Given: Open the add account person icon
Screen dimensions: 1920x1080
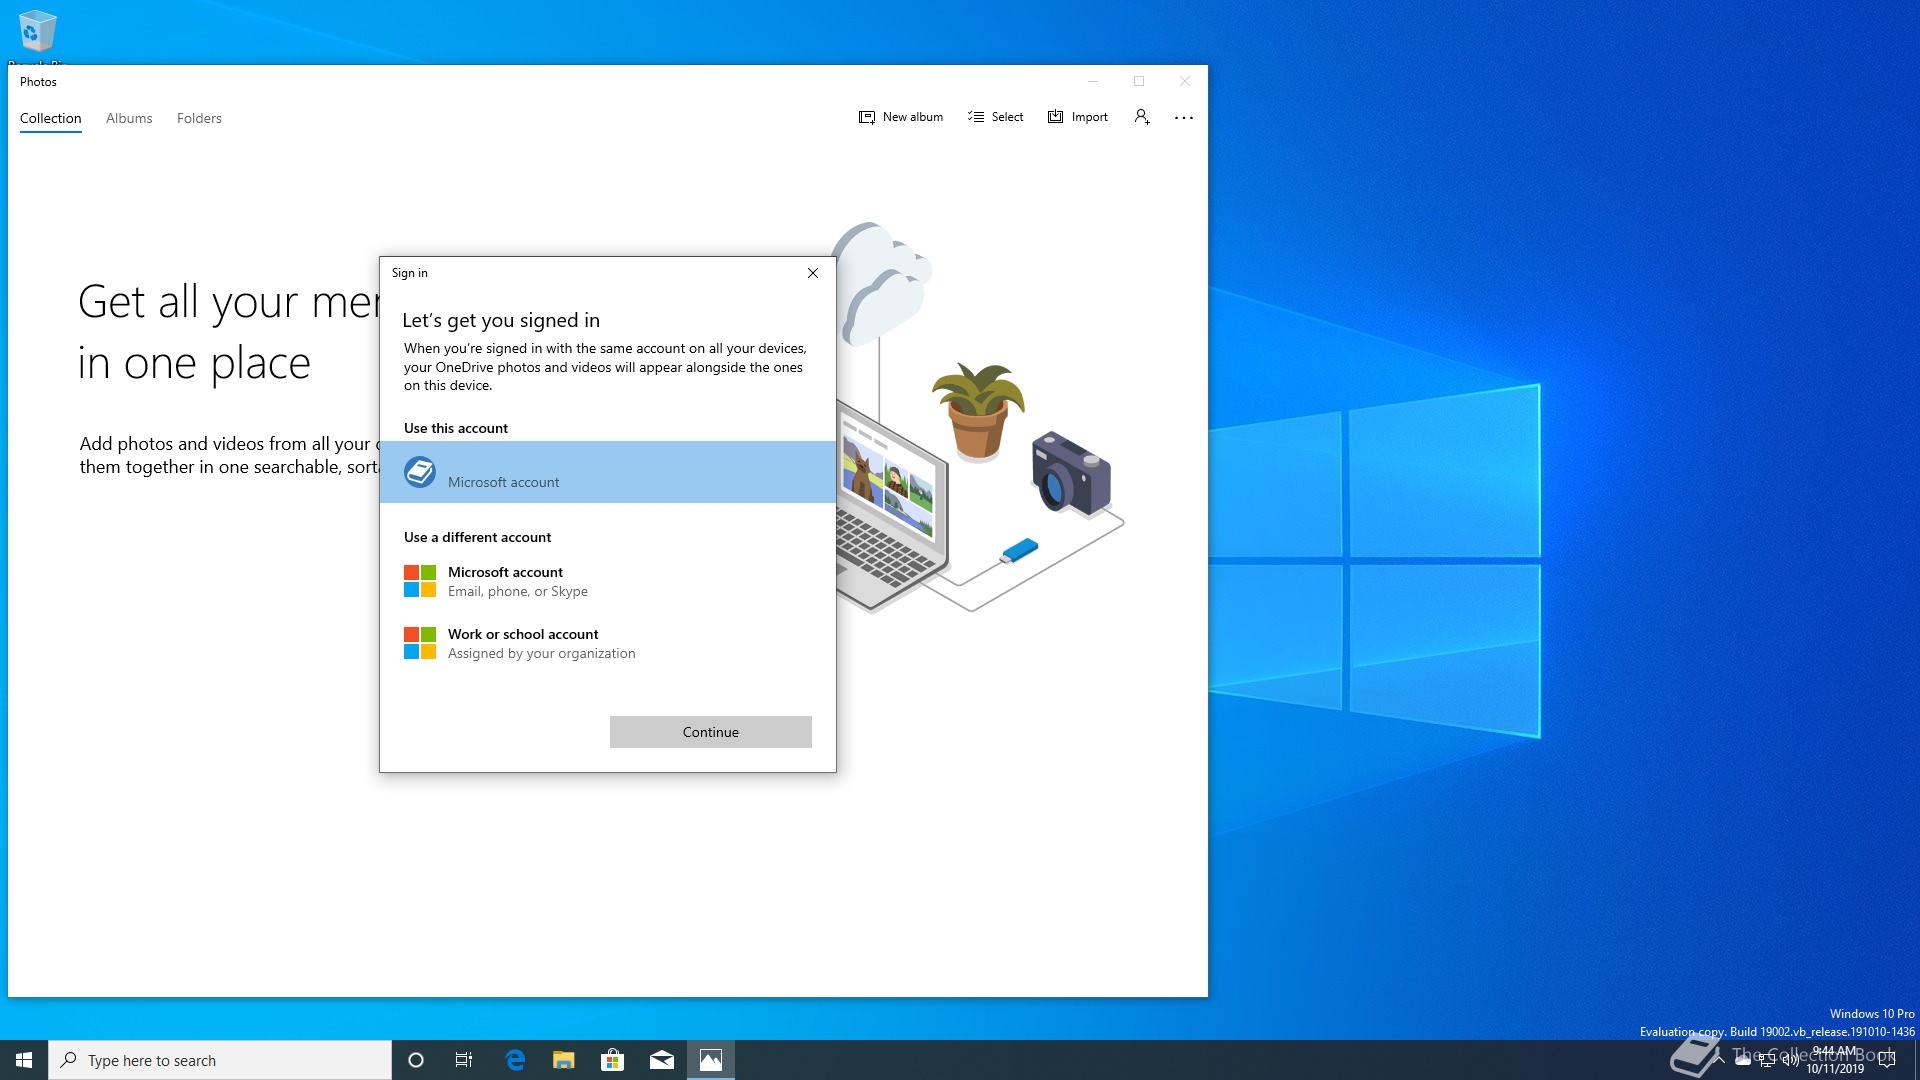Looking at the screenshot, I should [1142, 117].
